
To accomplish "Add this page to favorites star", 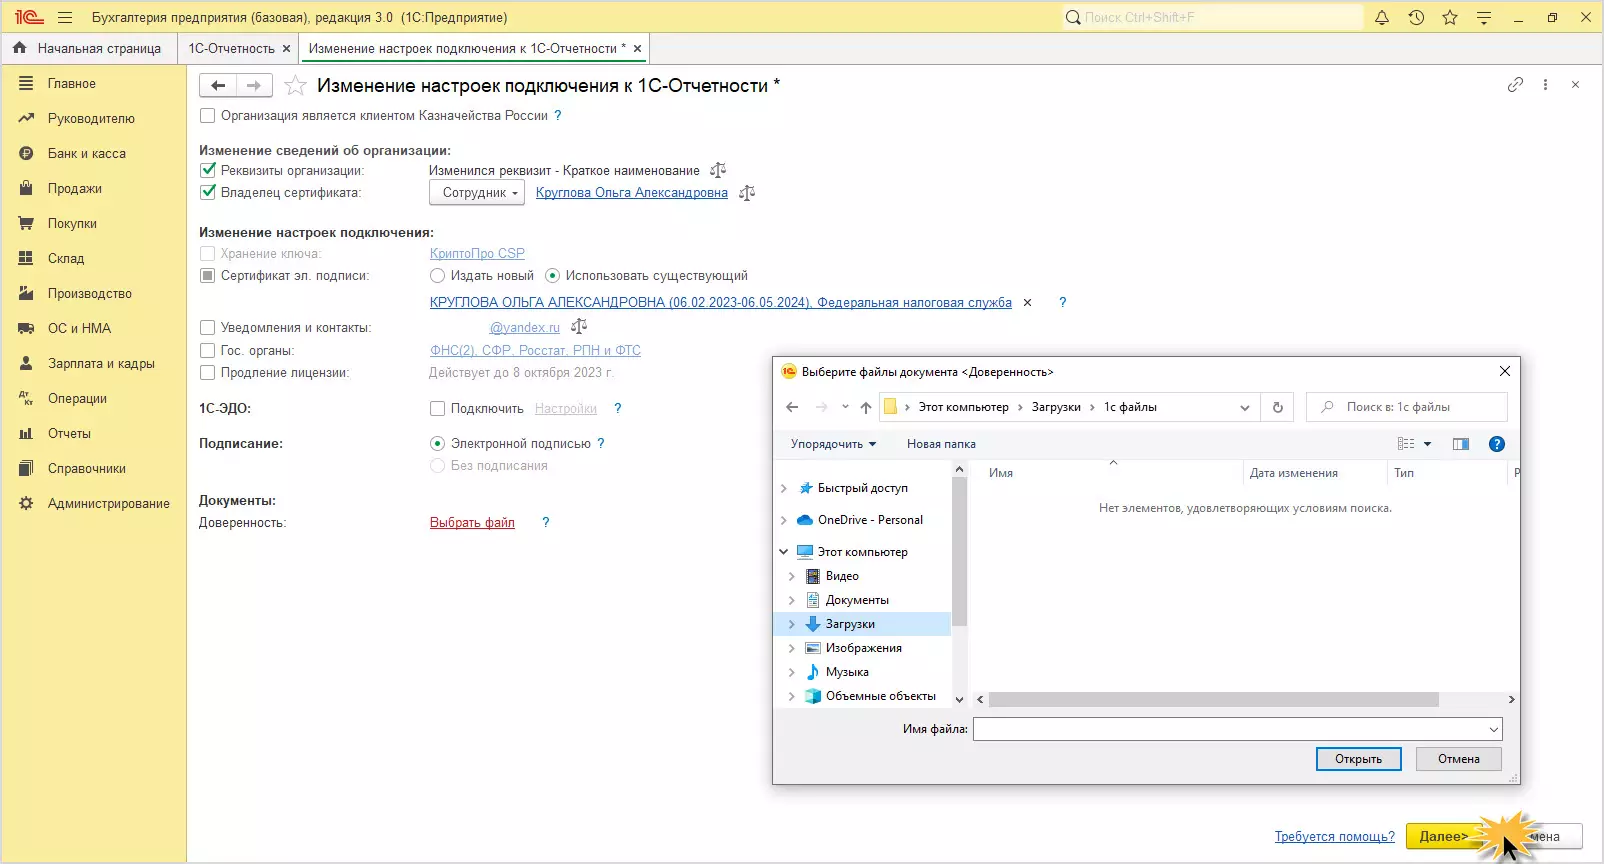I will 295,86.
